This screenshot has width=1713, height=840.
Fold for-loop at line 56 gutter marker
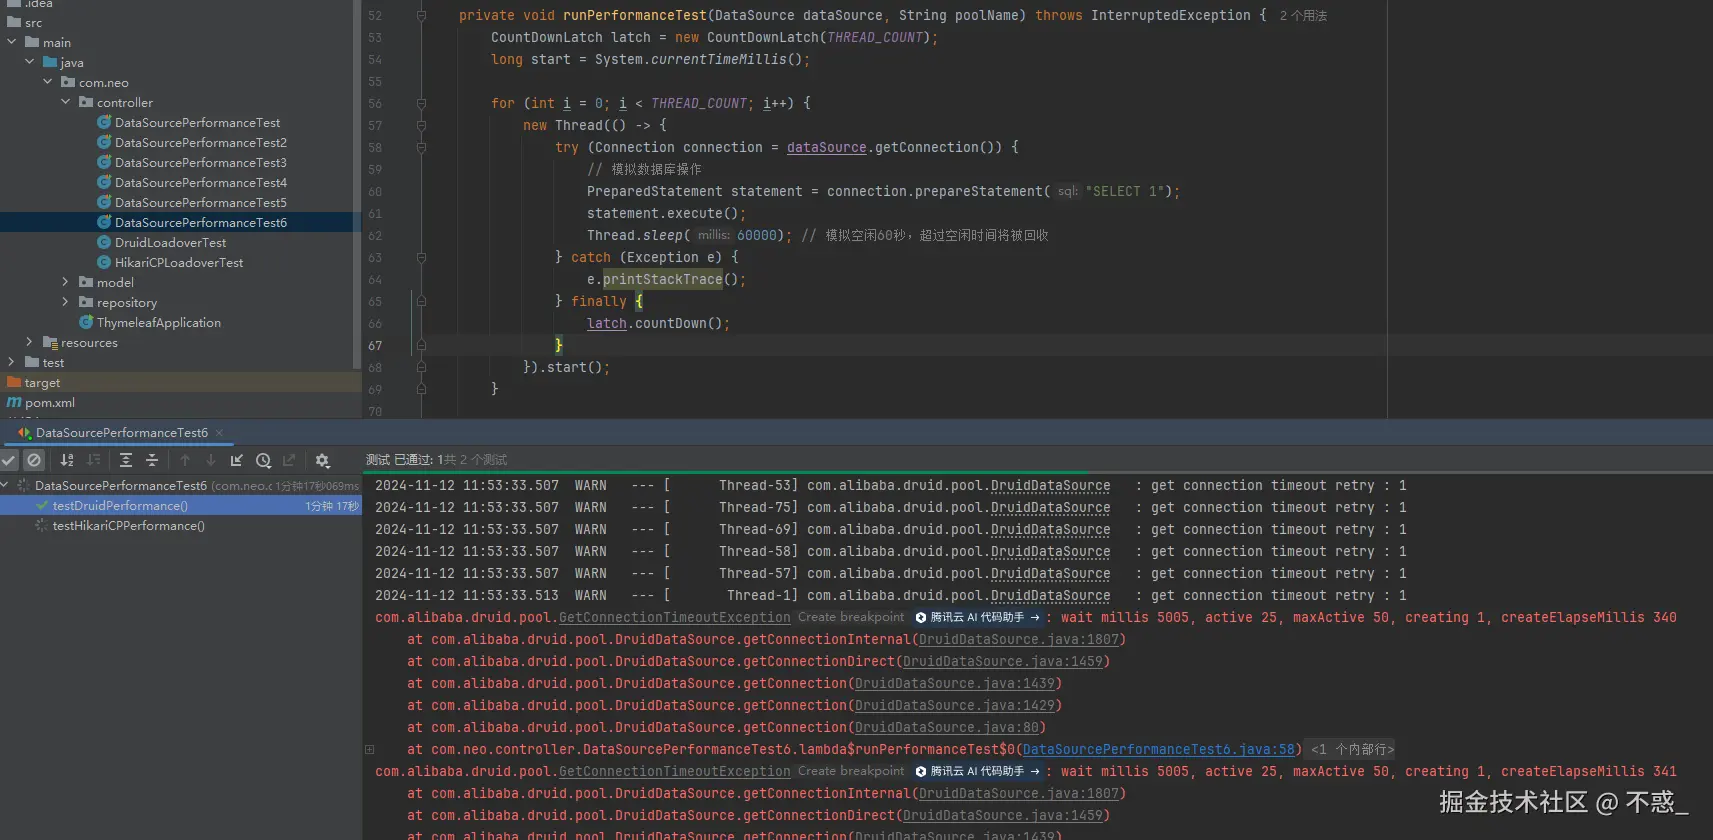pos(421,104)
